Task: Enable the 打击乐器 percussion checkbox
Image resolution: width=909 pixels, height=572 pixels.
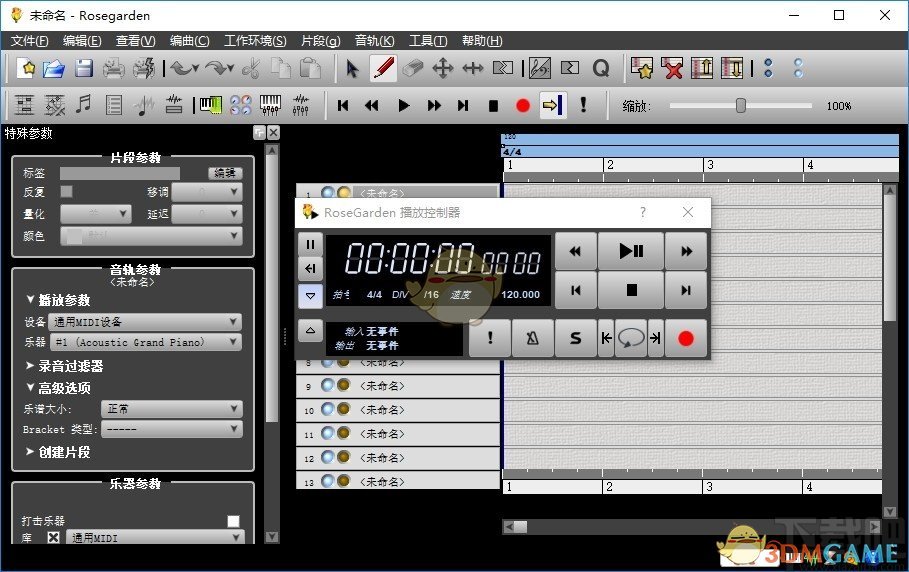Action: coord(234,521)
